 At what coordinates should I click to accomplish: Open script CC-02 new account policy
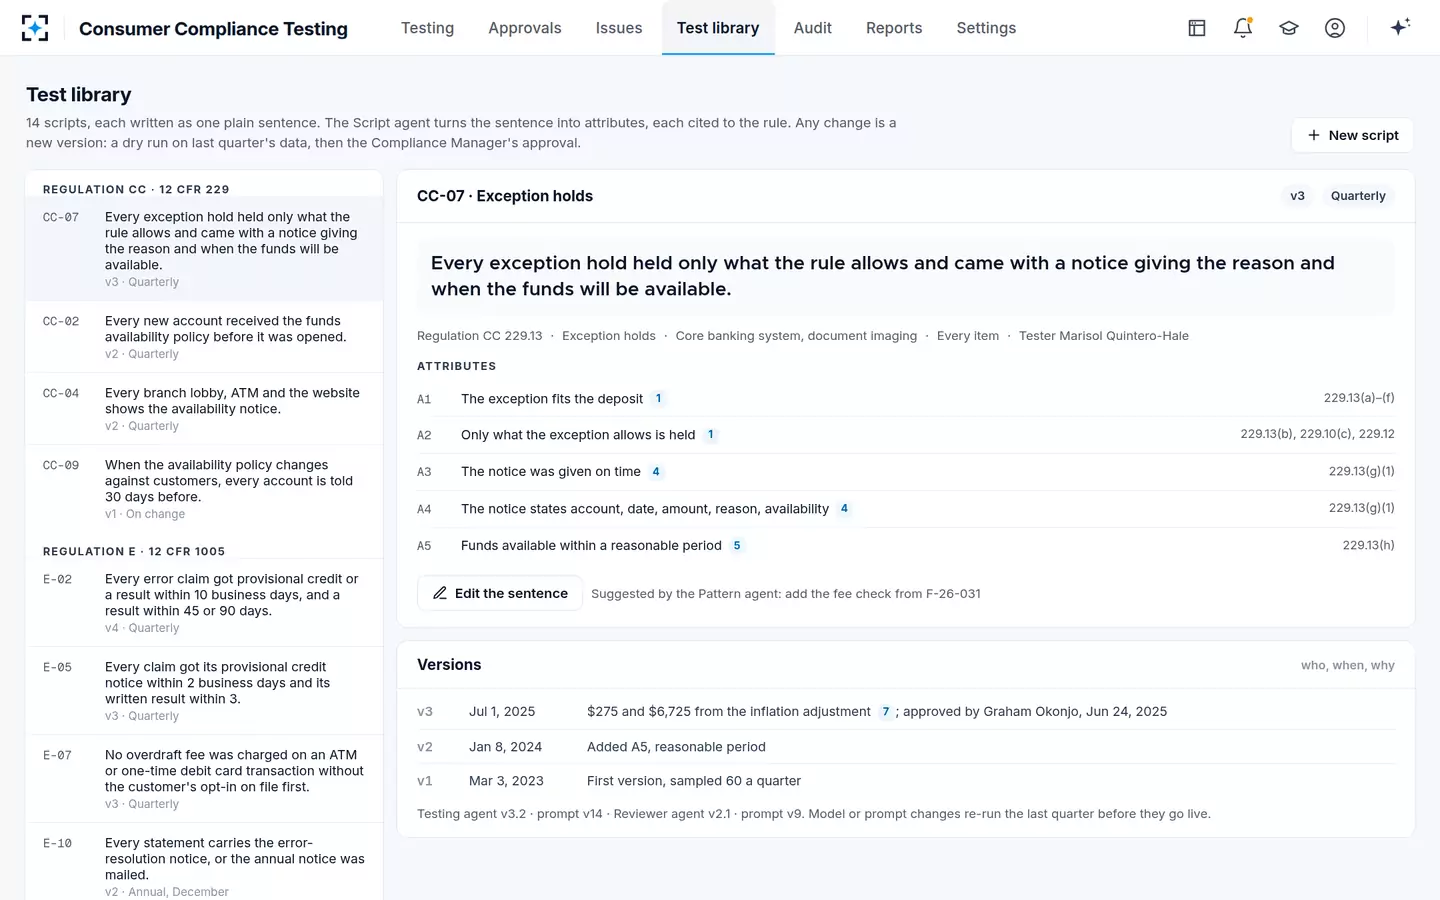point(204,337)
